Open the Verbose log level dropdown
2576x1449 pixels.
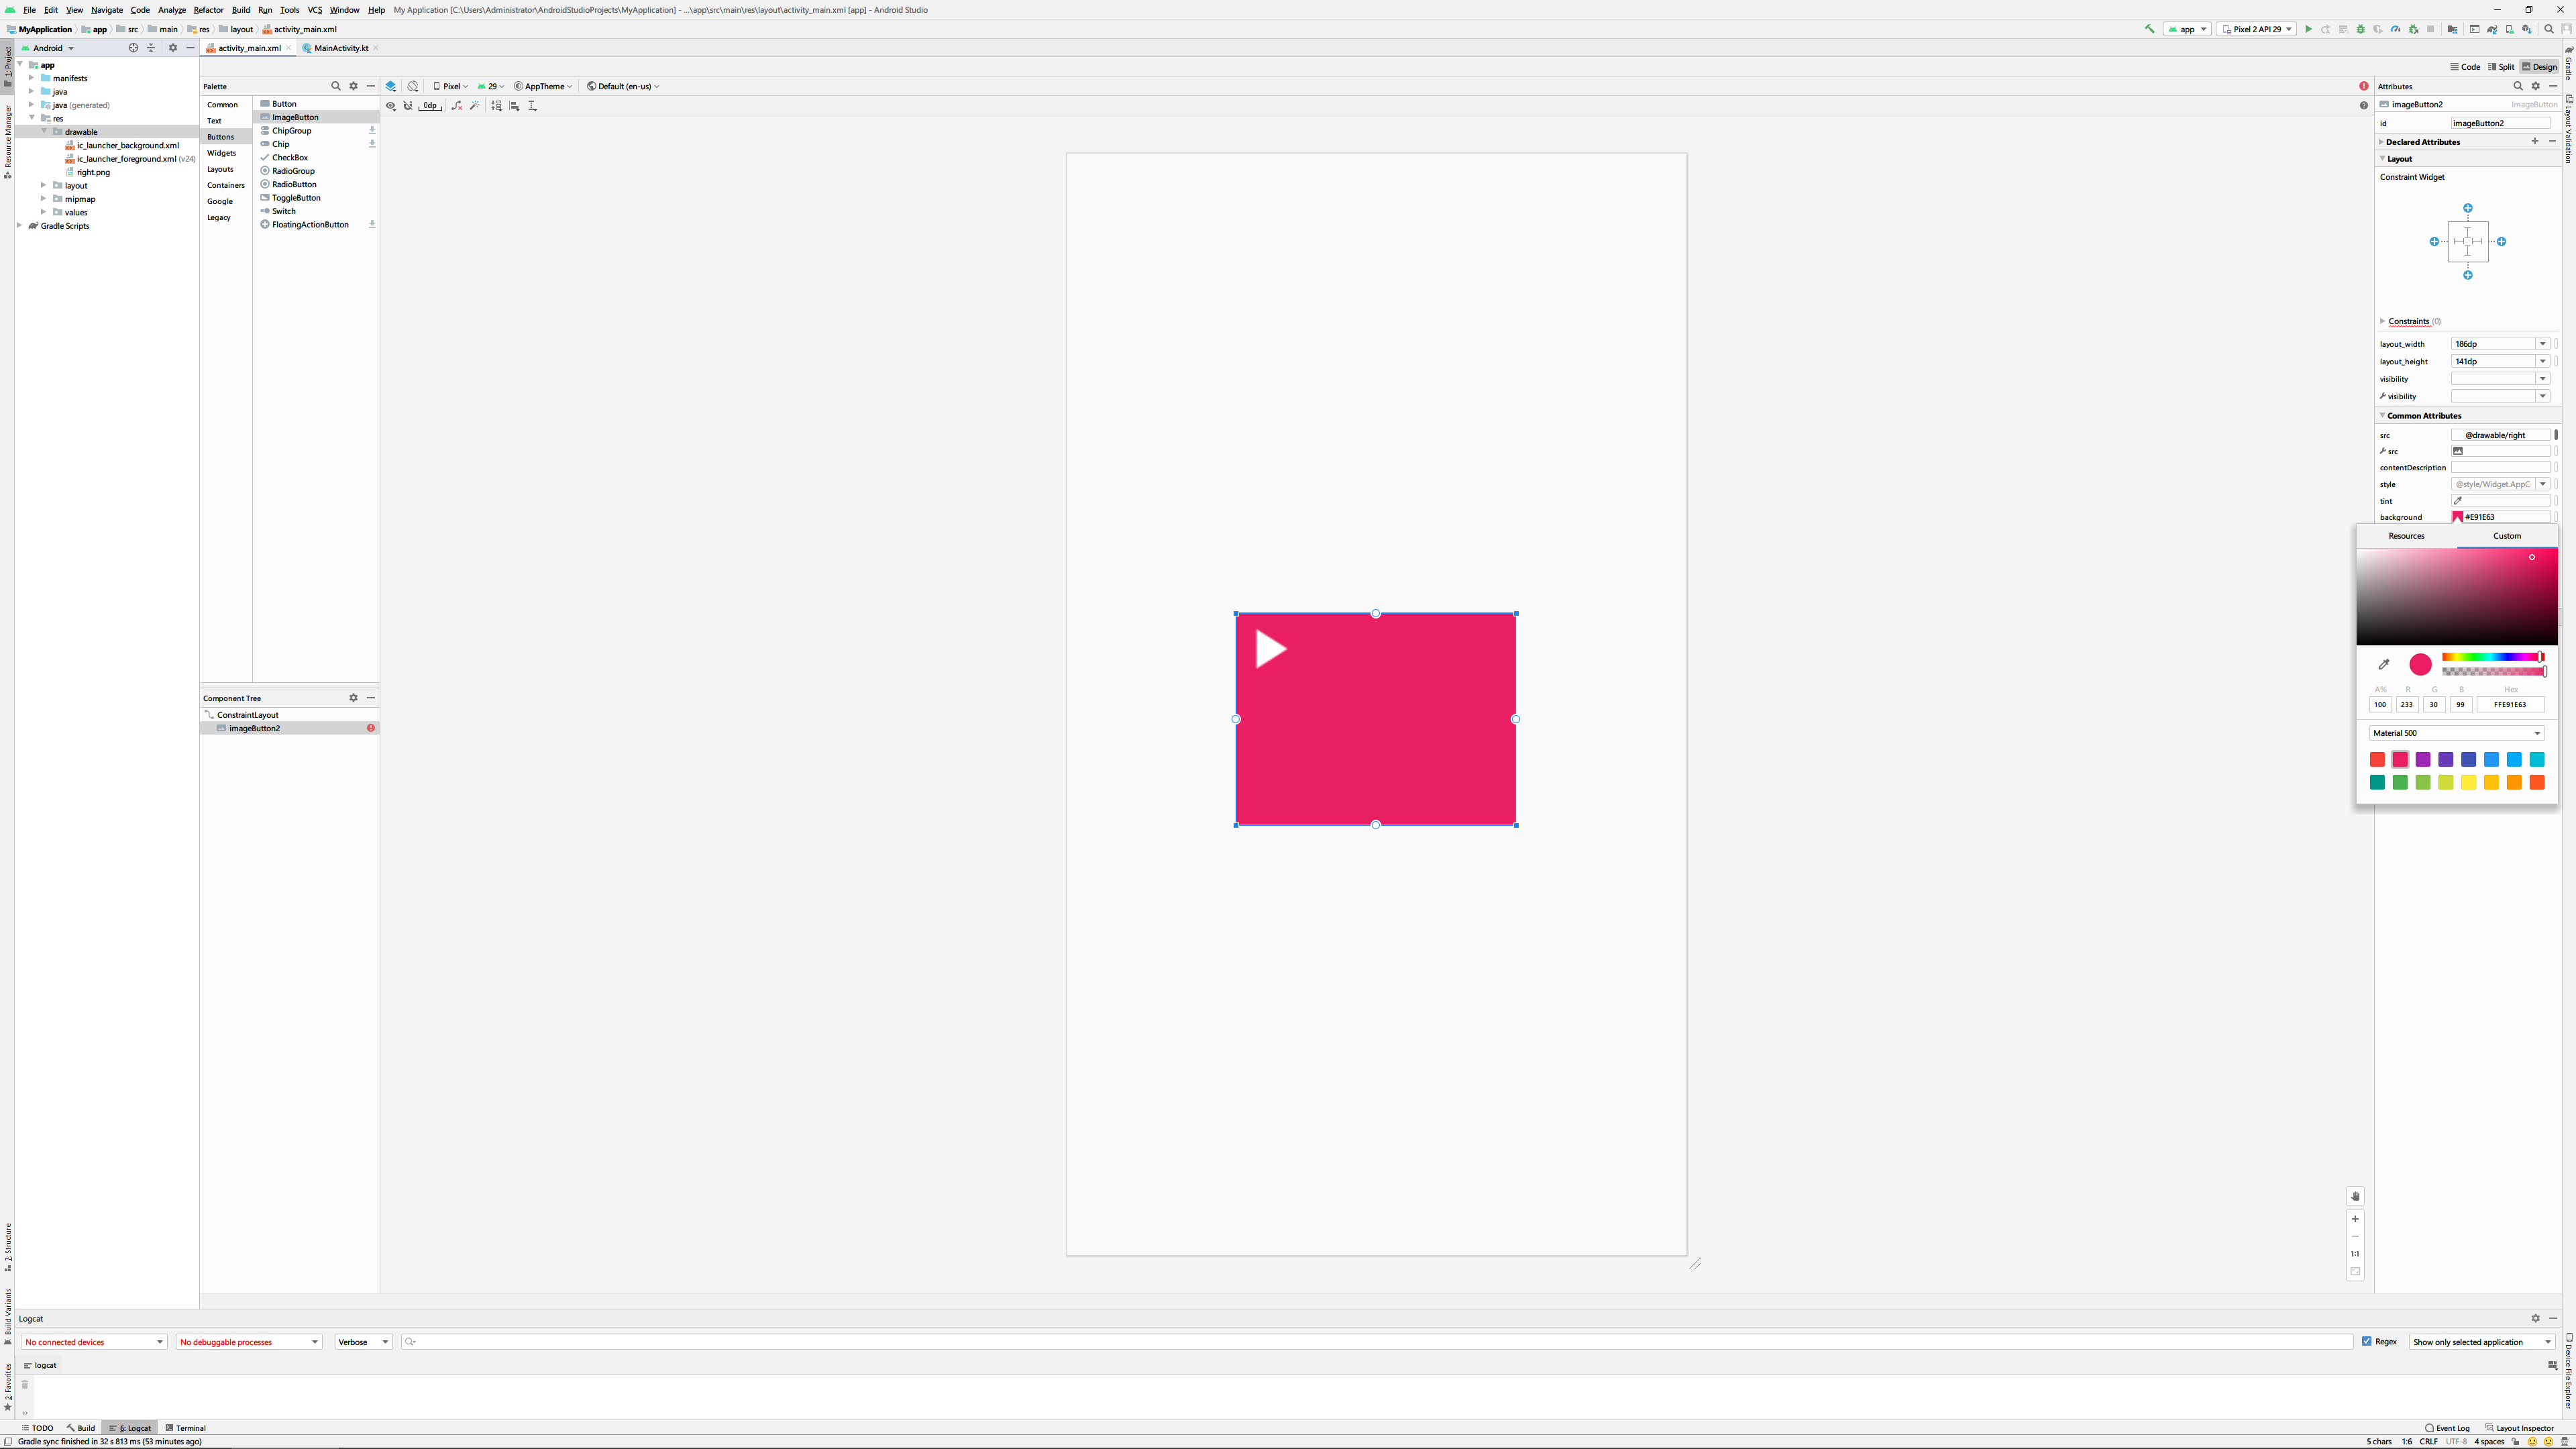tap(363, 1342)
